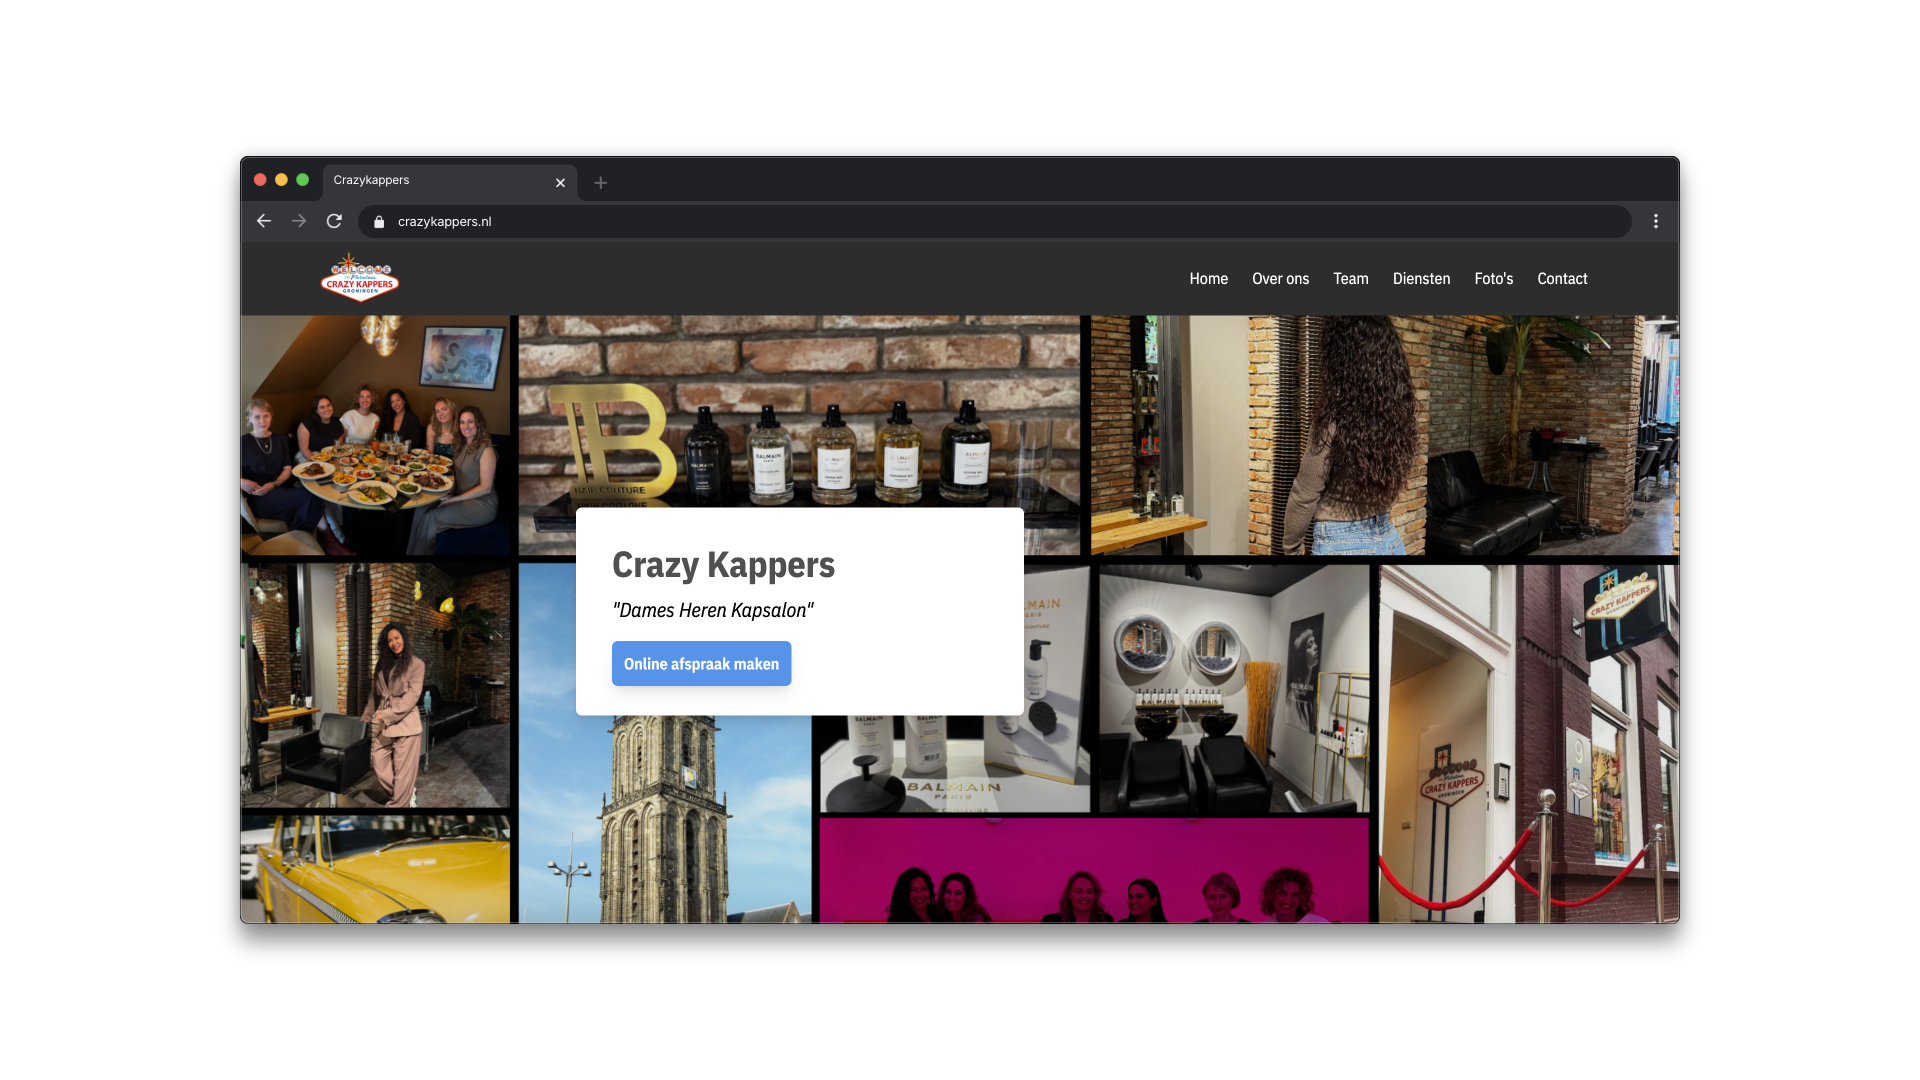Screen dimensions: 1920x1080
Task: Go to Over ons page
Action: [1280, 279]
